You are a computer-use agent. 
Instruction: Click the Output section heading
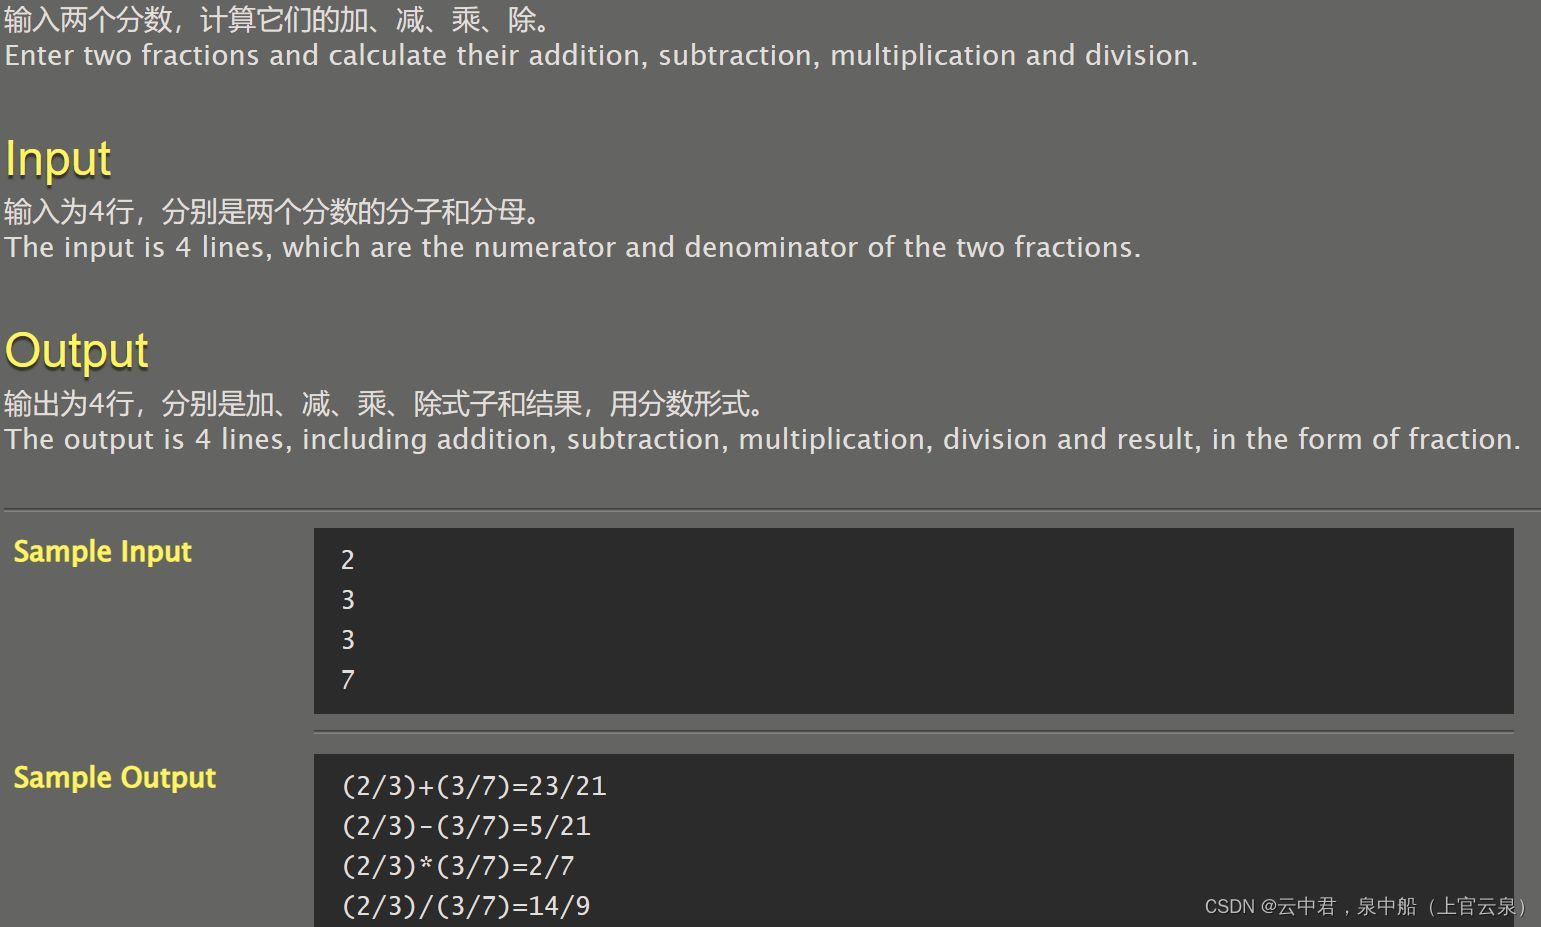[x=77, y=351]
